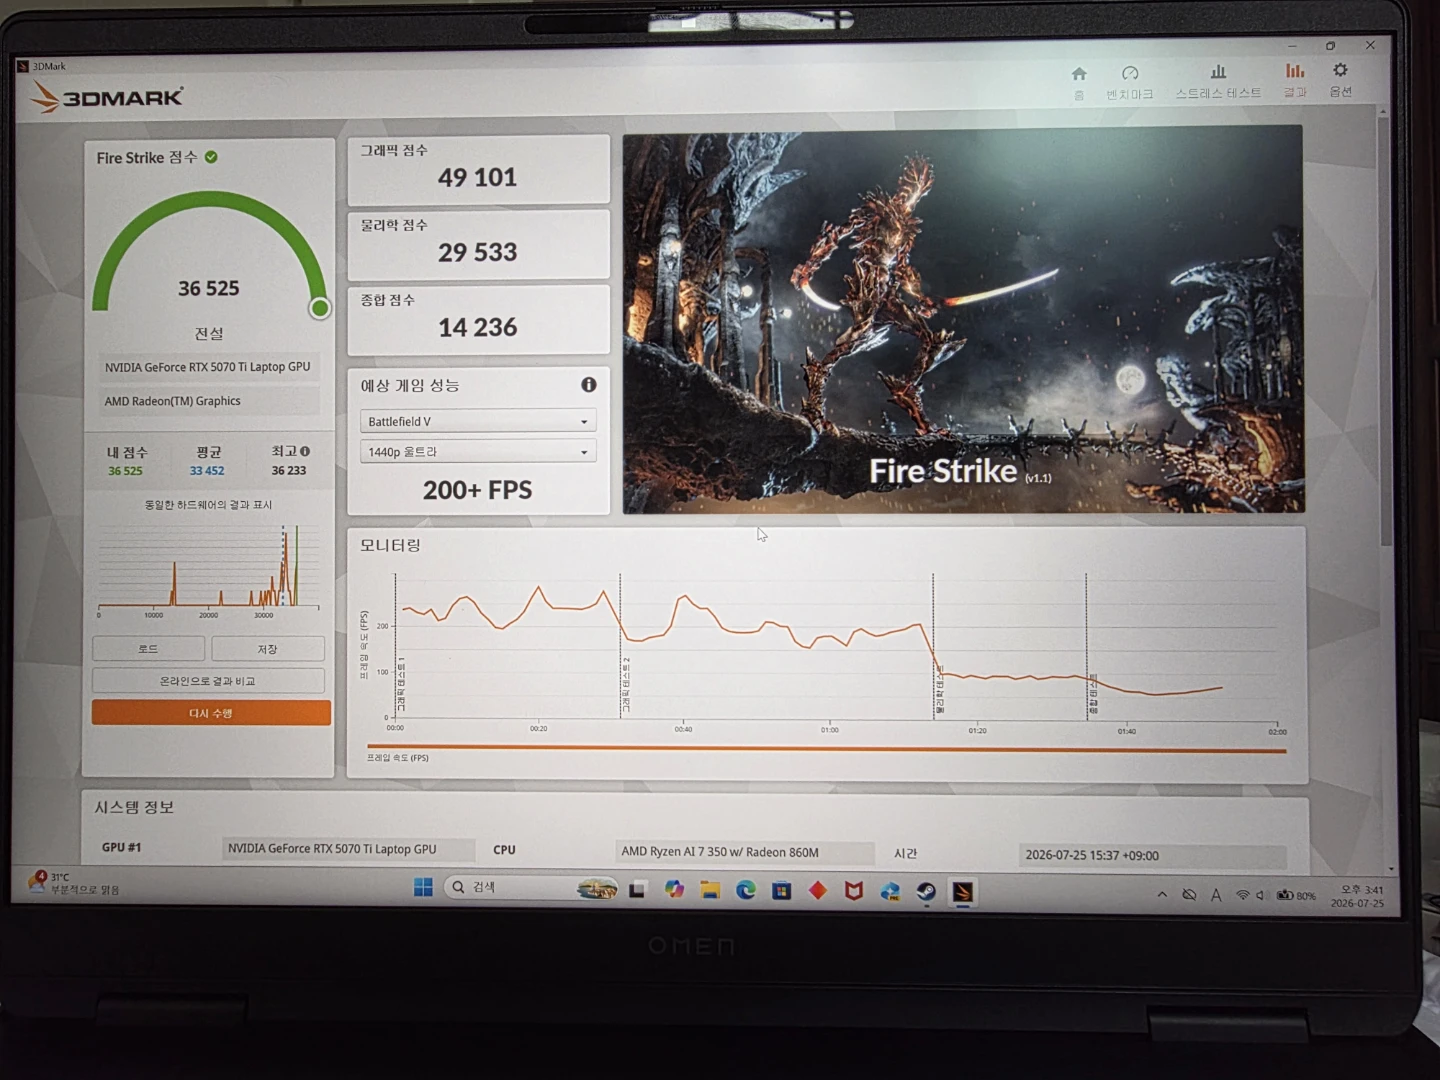Open the Battlefield V game dropdown
Image resolution: width=1440 pixels, height=1080 pixels.
(x=478, y=421)
